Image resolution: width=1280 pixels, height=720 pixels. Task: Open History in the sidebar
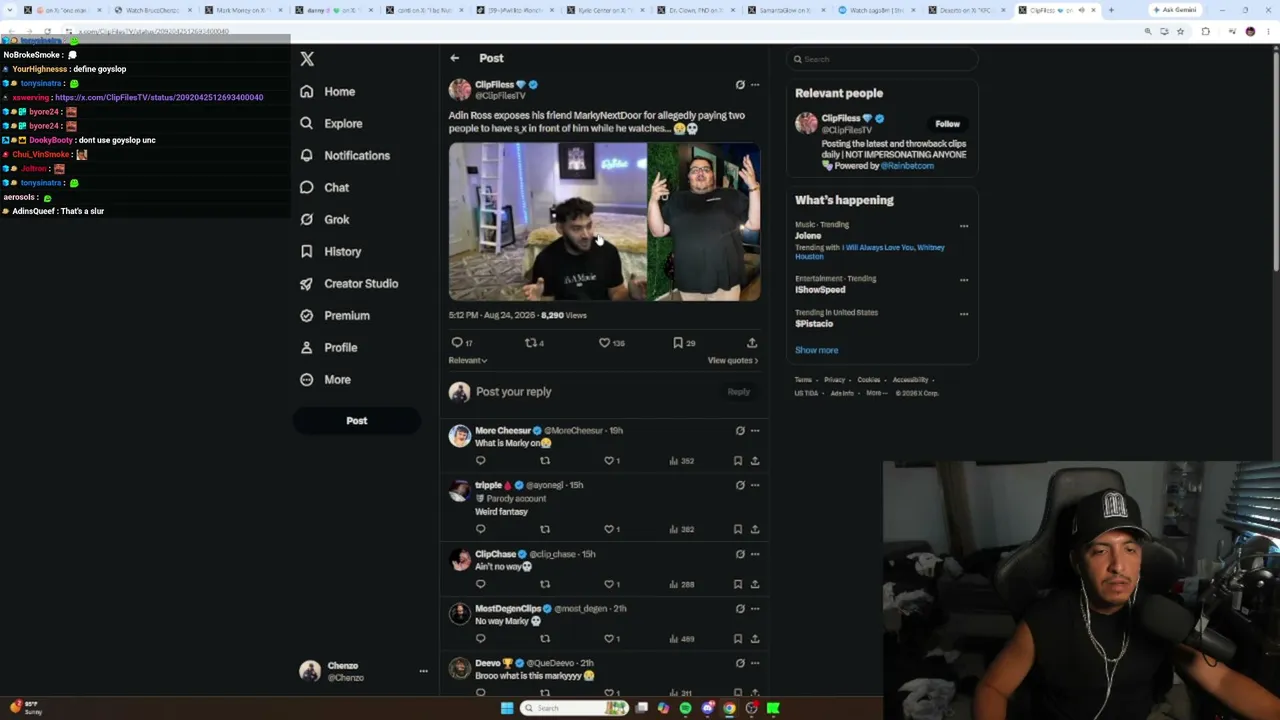coord(331,252)
